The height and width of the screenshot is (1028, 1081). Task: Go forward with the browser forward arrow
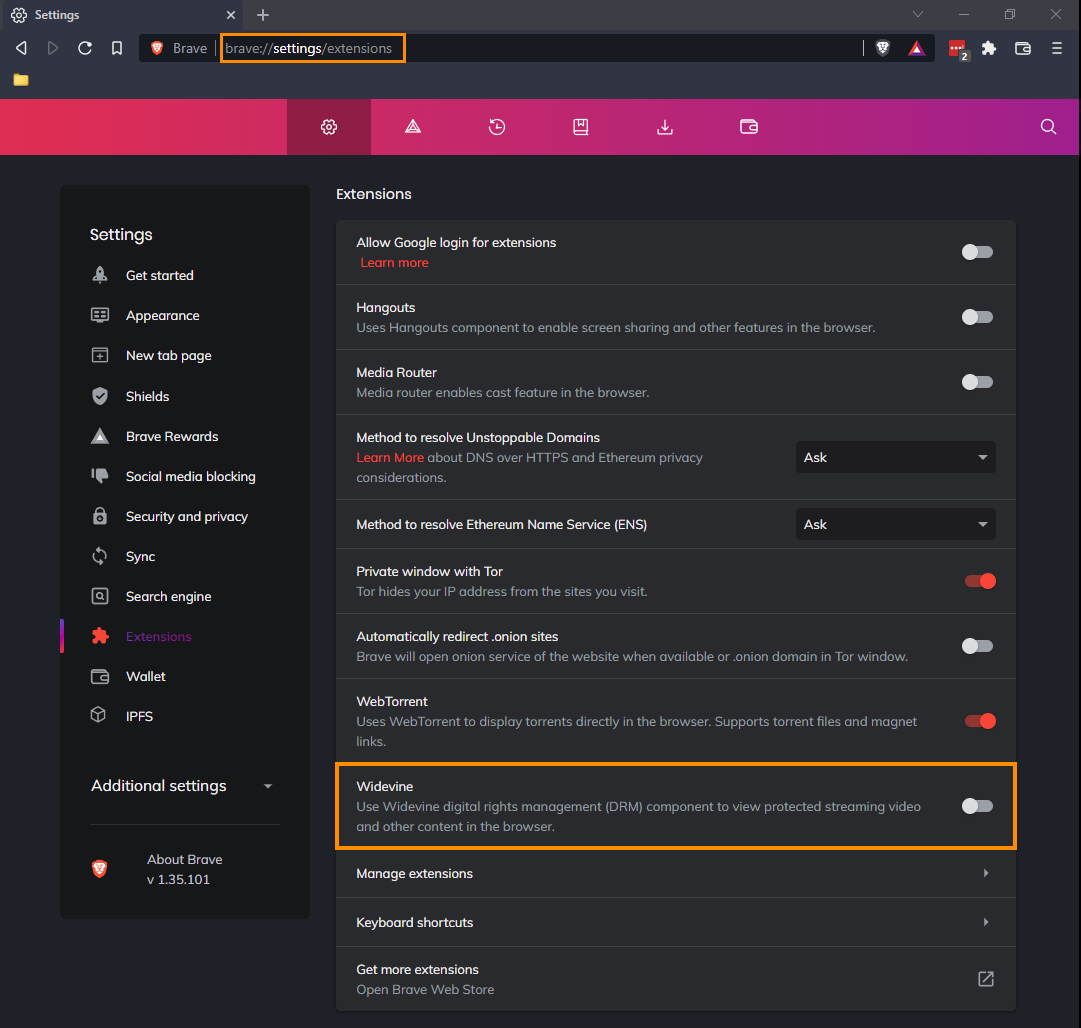(53, 48)
